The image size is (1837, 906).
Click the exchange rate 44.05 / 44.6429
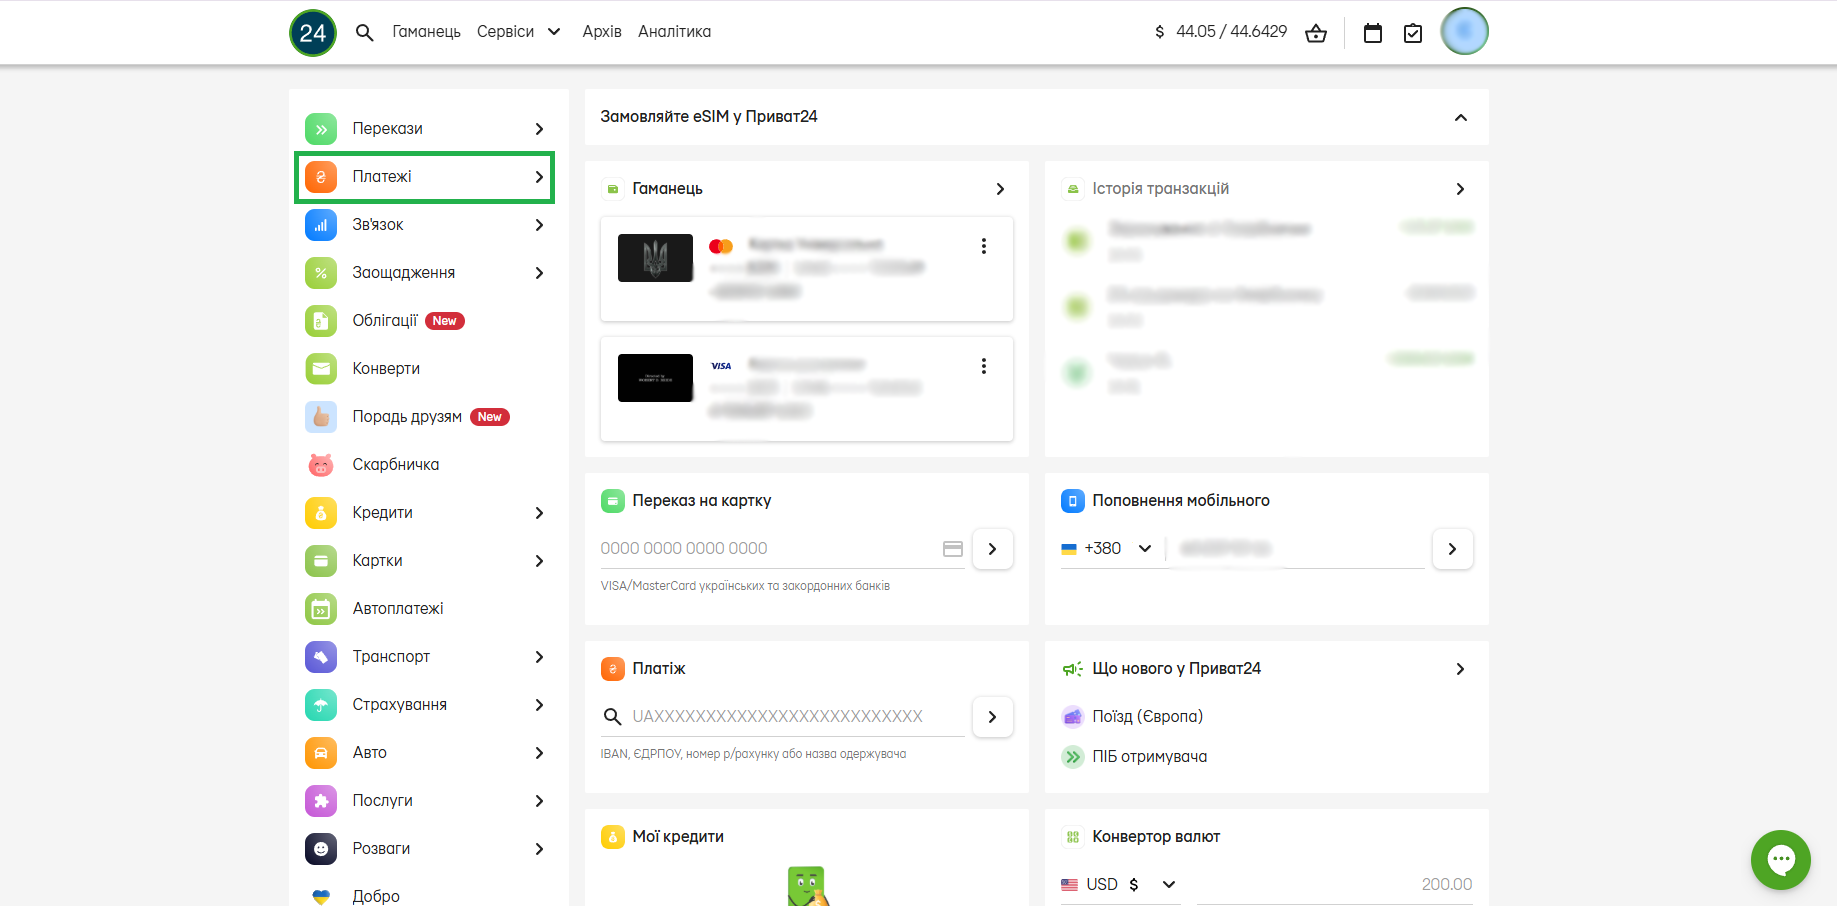(x=1231, y=32)
